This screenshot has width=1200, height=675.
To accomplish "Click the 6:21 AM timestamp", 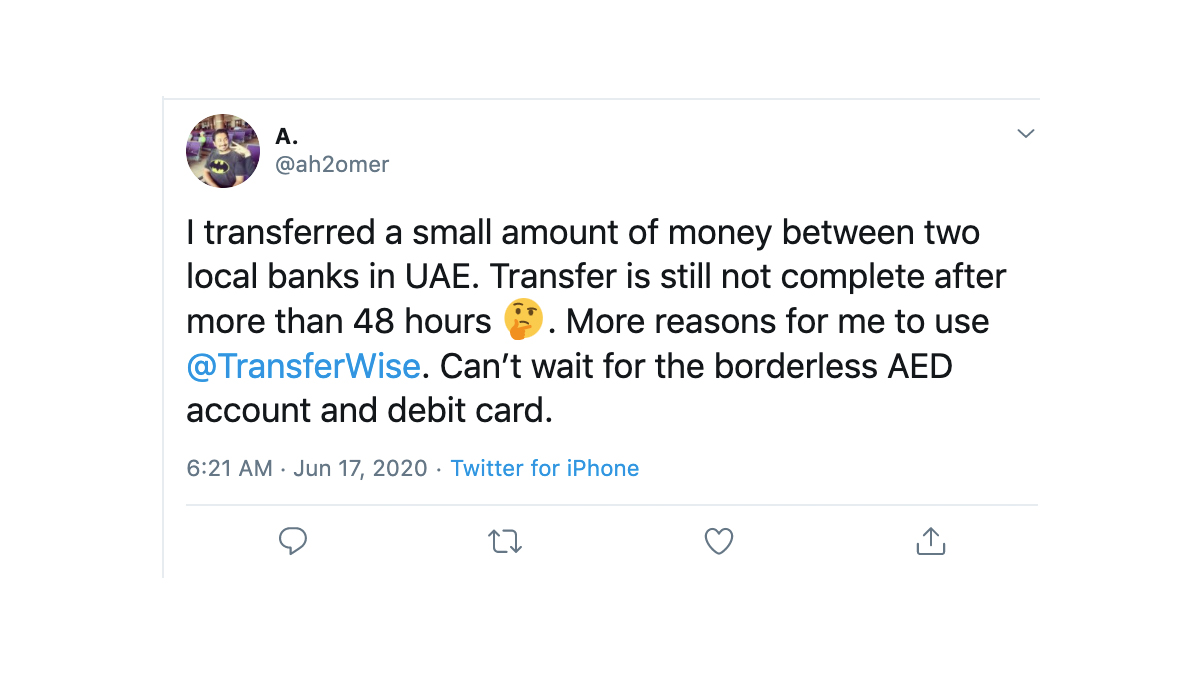I will pos(230,468).
